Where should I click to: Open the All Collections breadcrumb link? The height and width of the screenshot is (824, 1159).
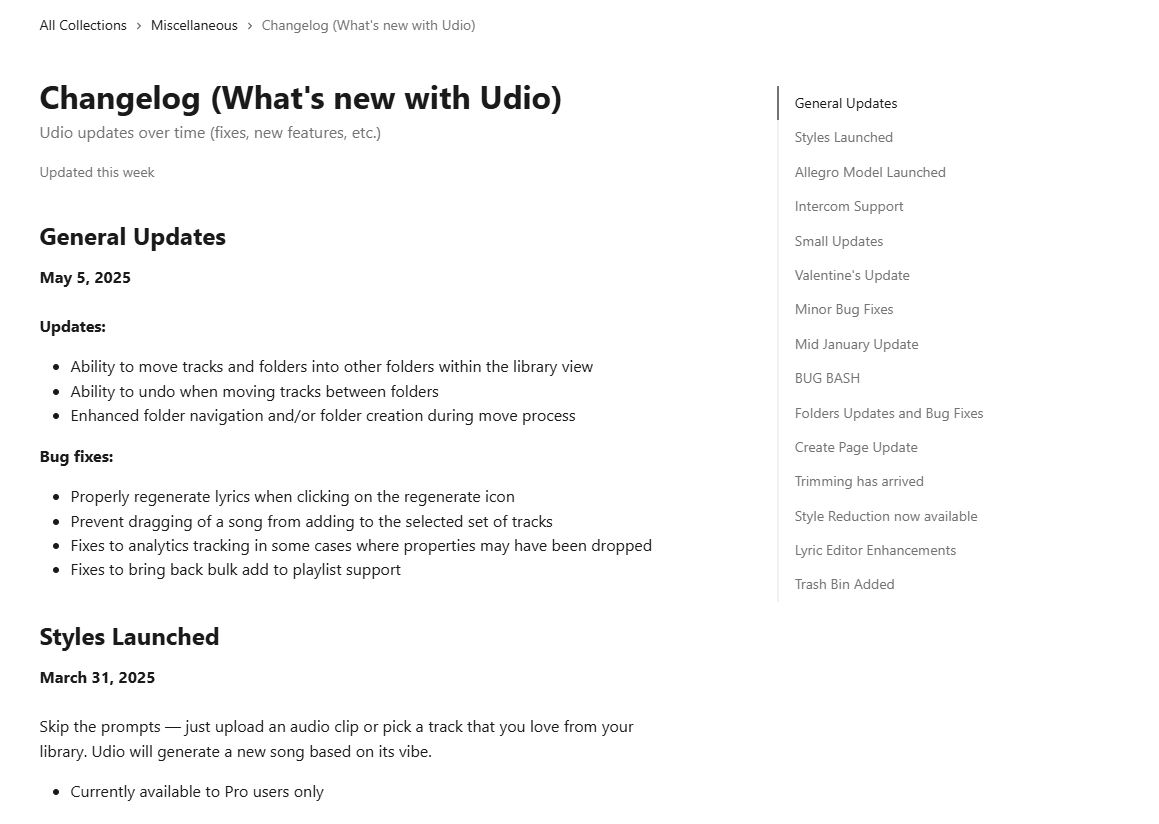pos(83,25)
